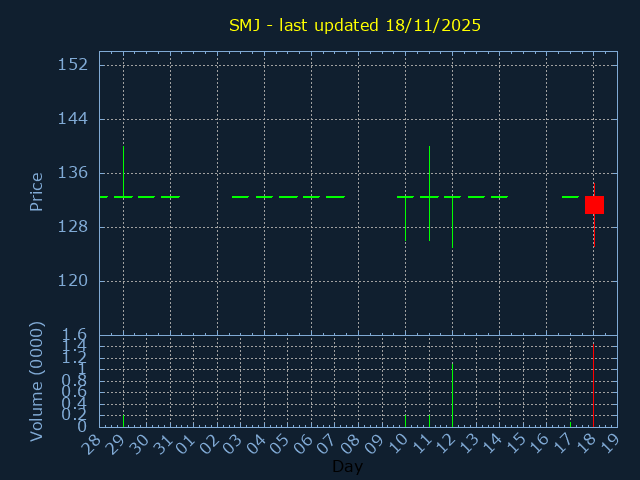Click the 136 price axis label
Image resolution: width=640 pixels, height=480 pixels.
73,173
